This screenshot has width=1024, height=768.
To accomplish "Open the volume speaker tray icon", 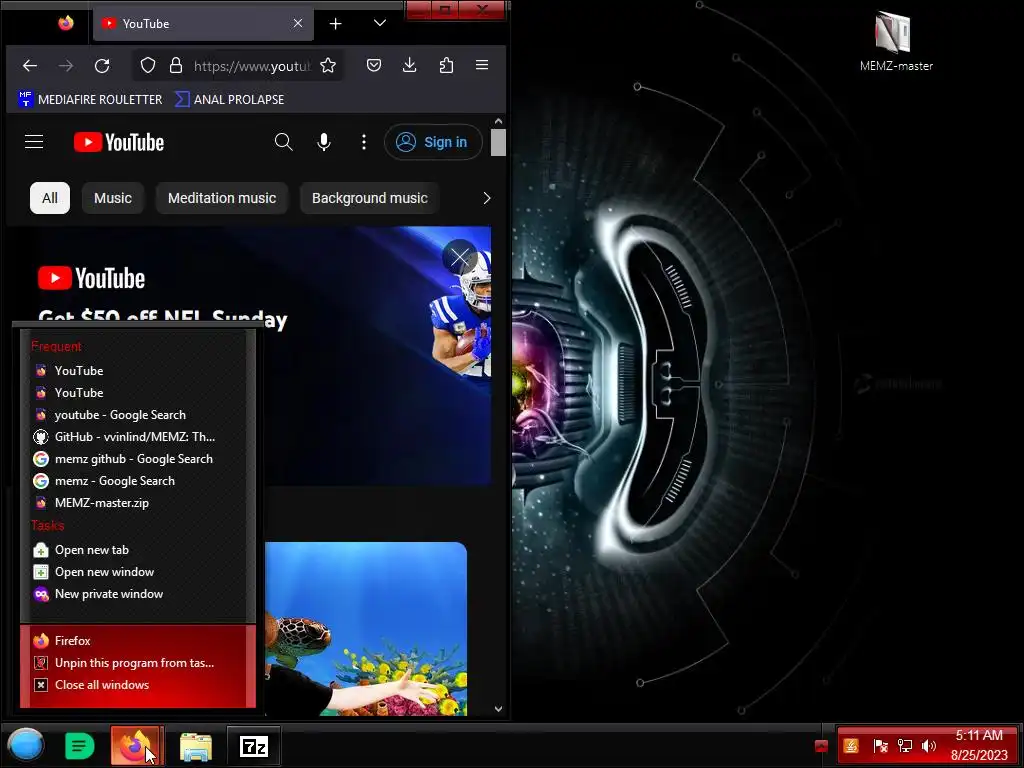I will 929,746.
